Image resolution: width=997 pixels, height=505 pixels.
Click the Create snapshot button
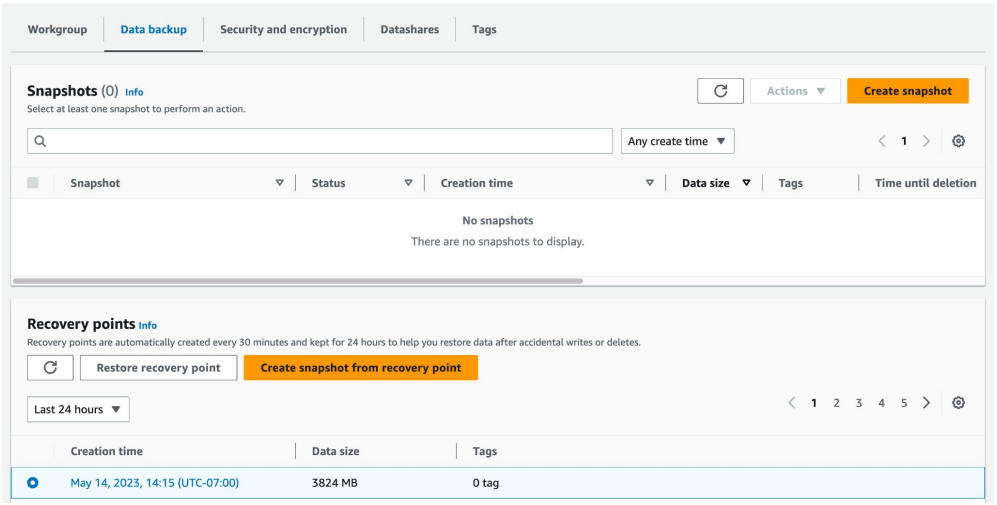tap(907, 91)
